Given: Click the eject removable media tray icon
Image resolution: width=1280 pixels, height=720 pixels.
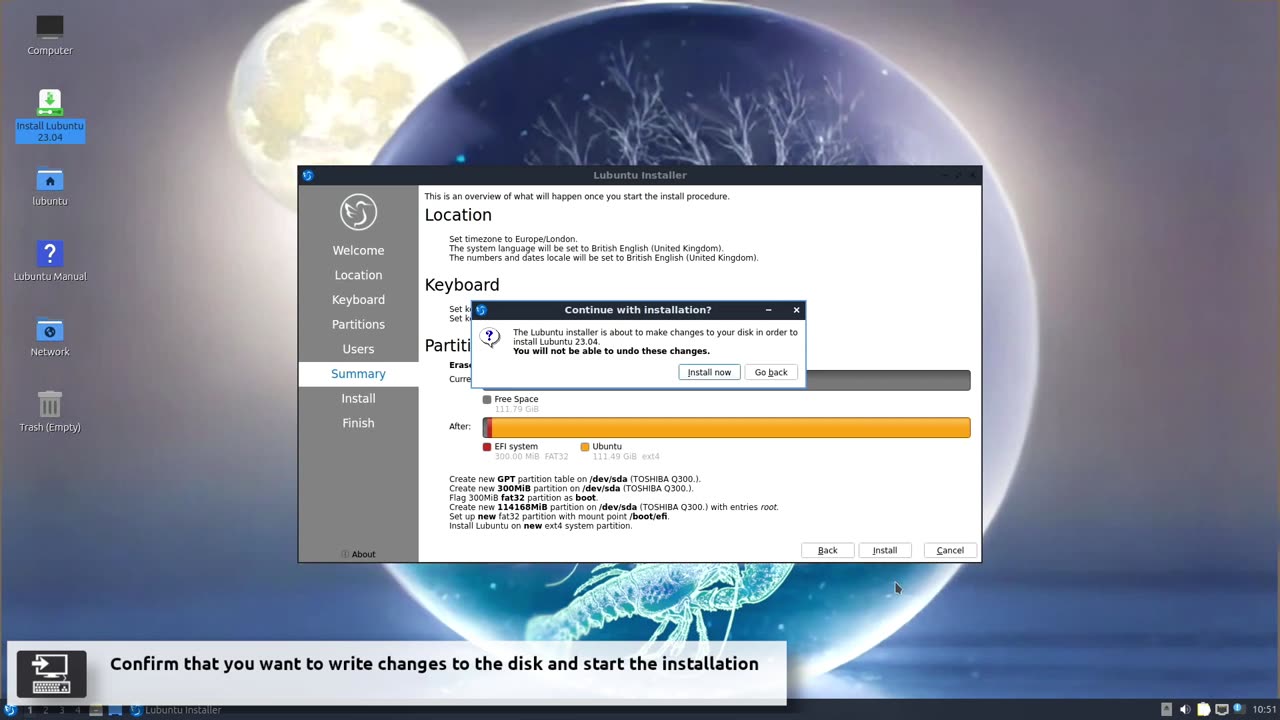Looking at the screenshot, I should coord(1167,710).
